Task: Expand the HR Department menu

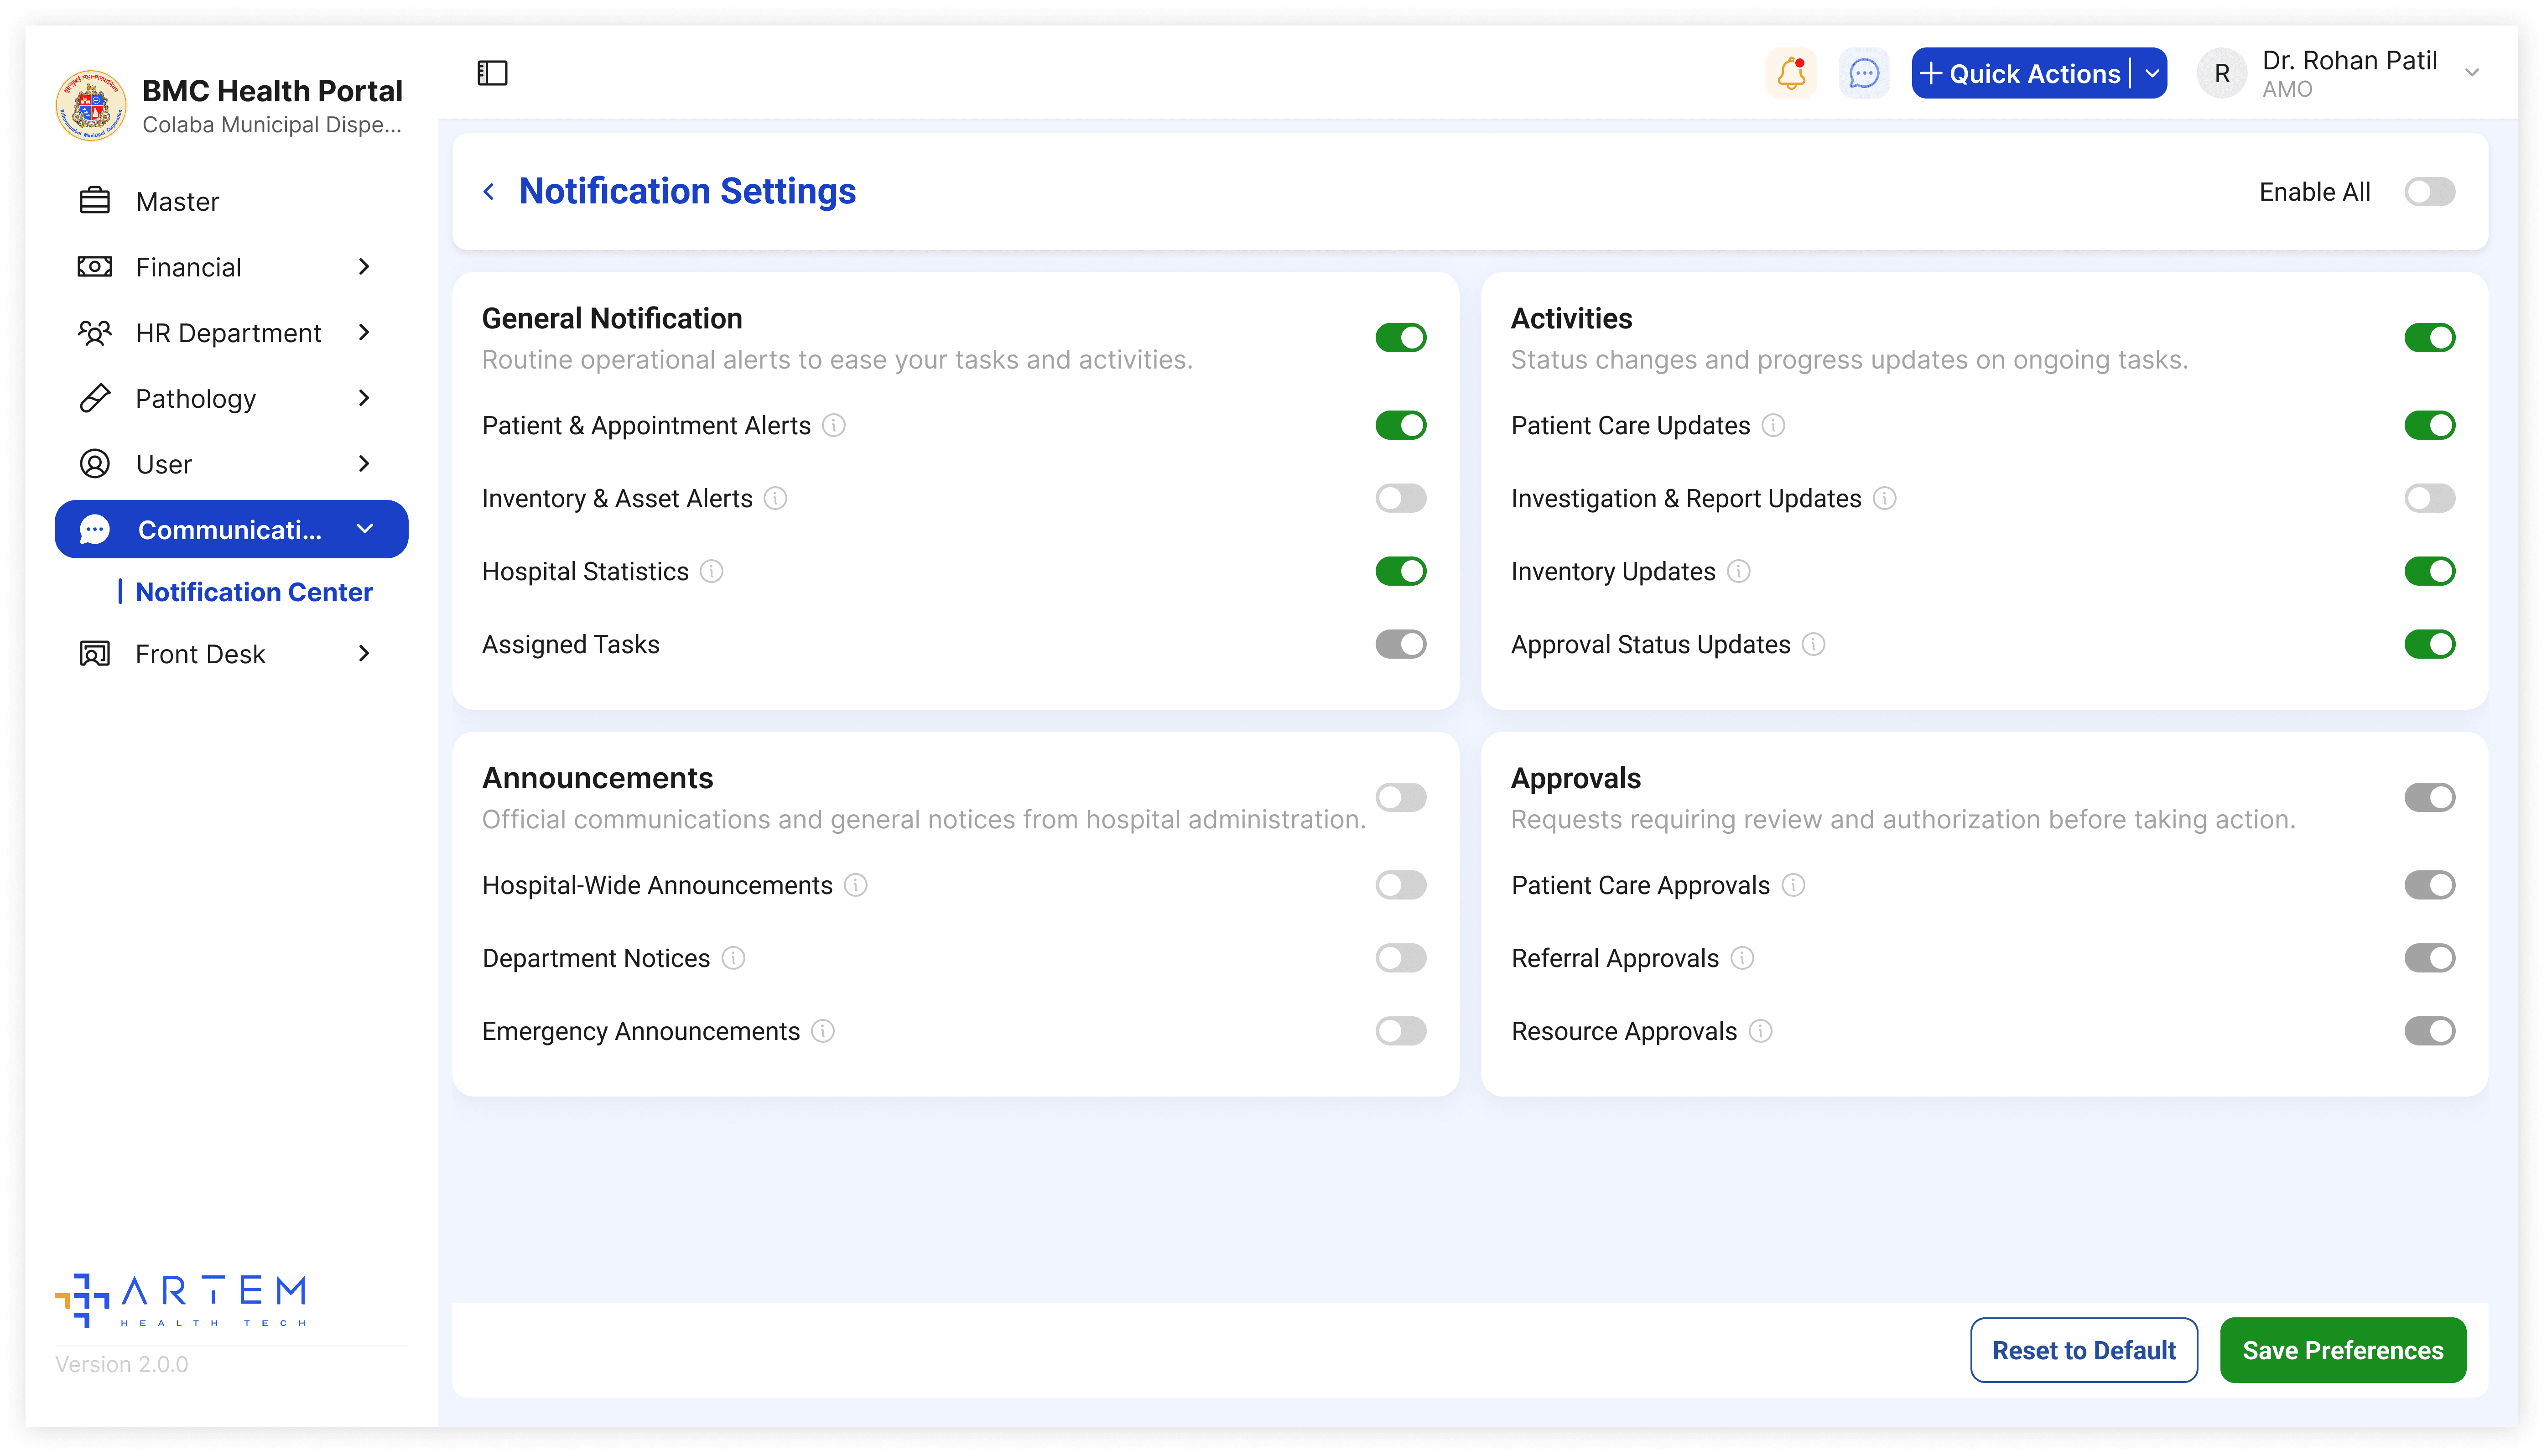Action: click(228, 332)
